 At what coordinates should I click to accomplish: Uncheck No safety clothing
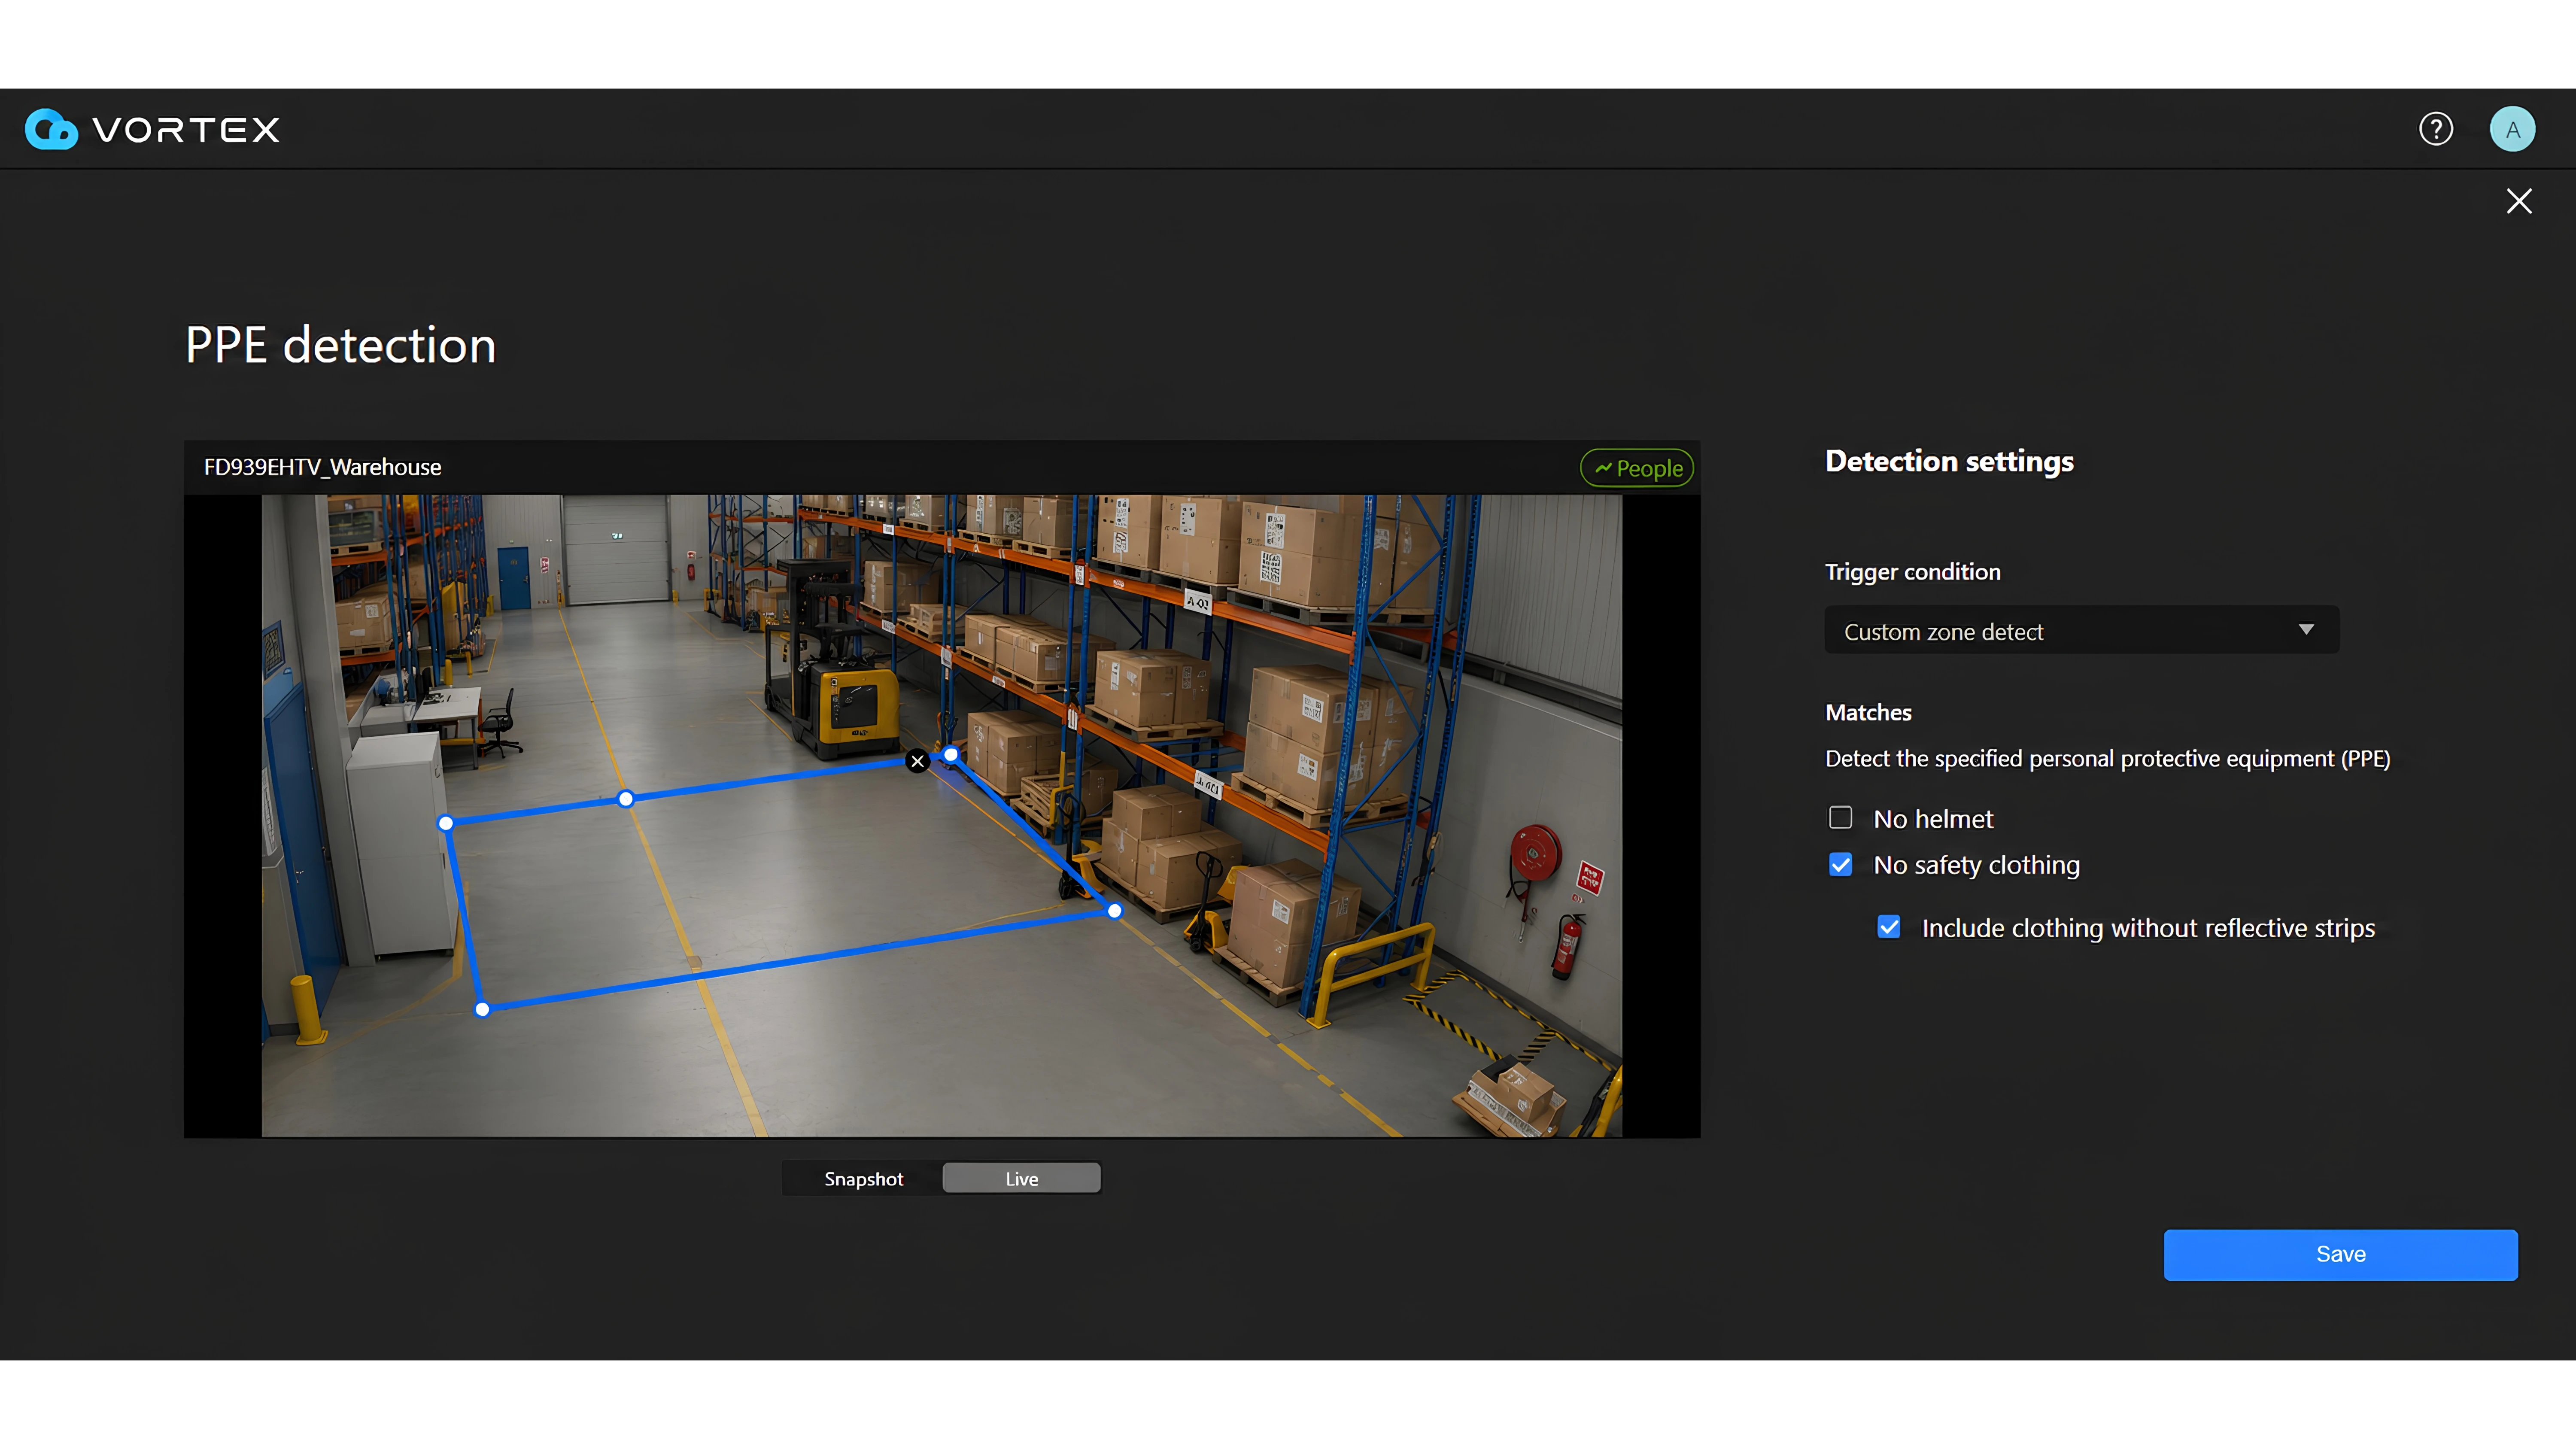pos(1840,865)
